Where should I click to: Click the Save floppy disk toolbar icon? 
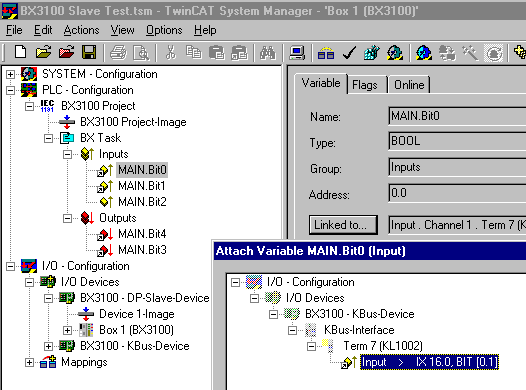click(89, 52)
